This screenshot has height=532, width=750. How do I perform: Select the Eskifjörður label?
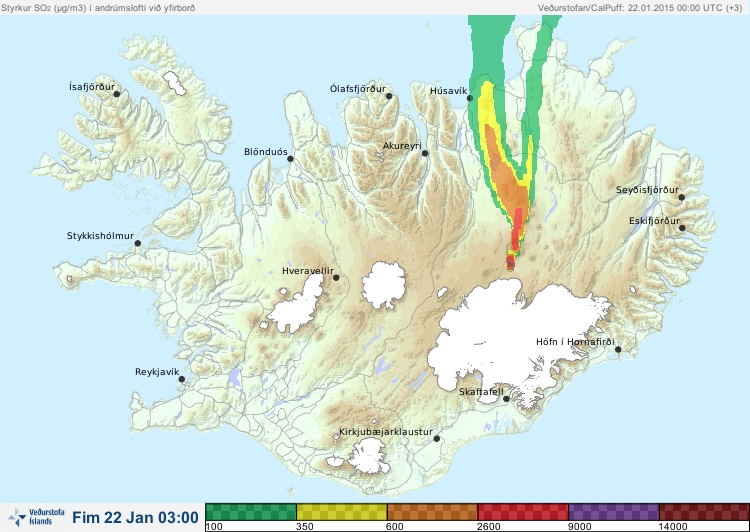(654, 221)
